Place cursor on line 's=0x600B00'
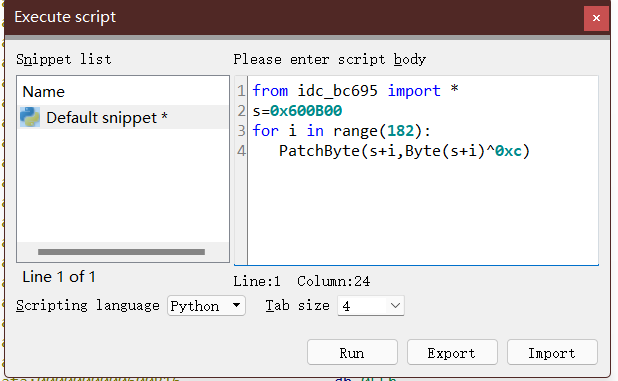Screen dimensions: 618x381 [297, 111]
